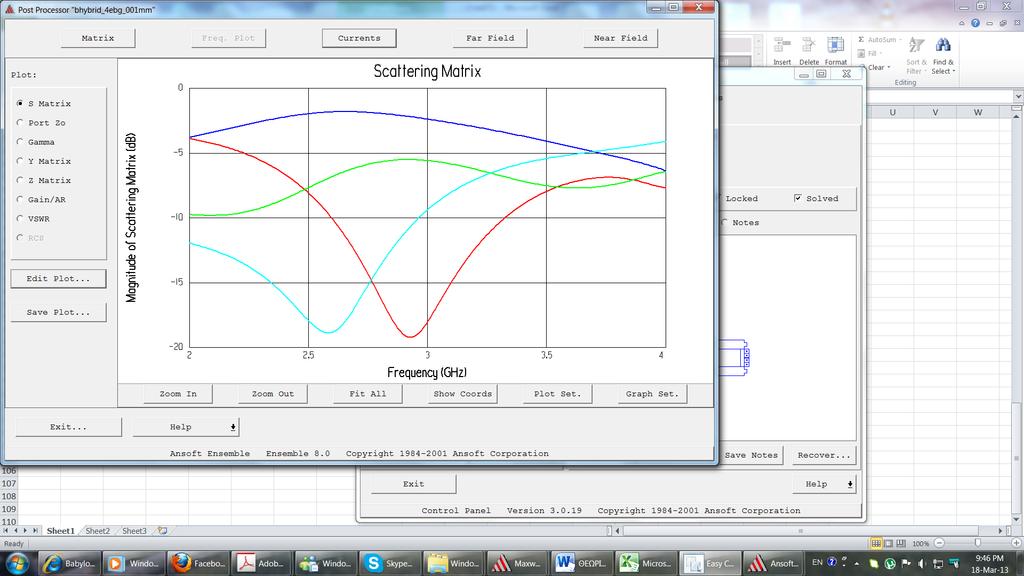
Task: Click the Save Plot... button
Action: coord(58,312)
